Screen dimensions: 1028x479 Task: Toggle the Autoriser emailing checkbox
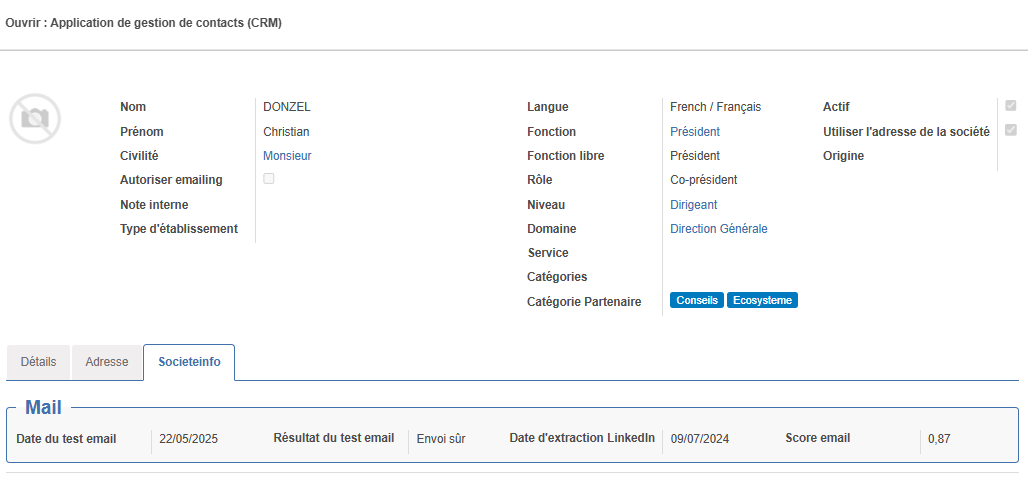click(x=269, y=178)
